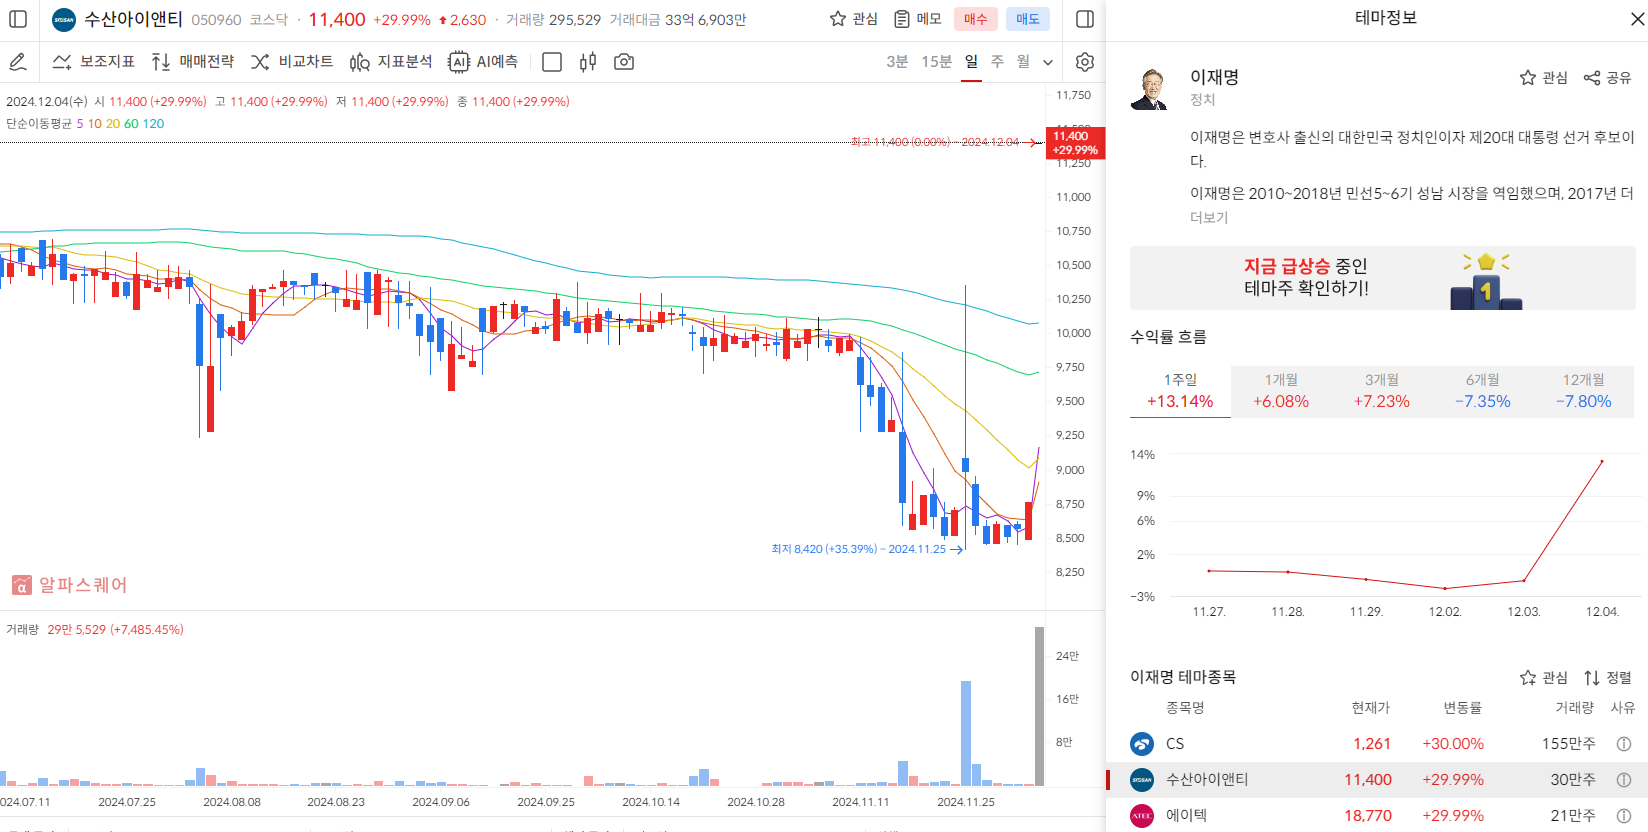Click the 매수 buy button
This screenshot has height=832, width=1648.
pyautogui.click(x=975, y=19)
